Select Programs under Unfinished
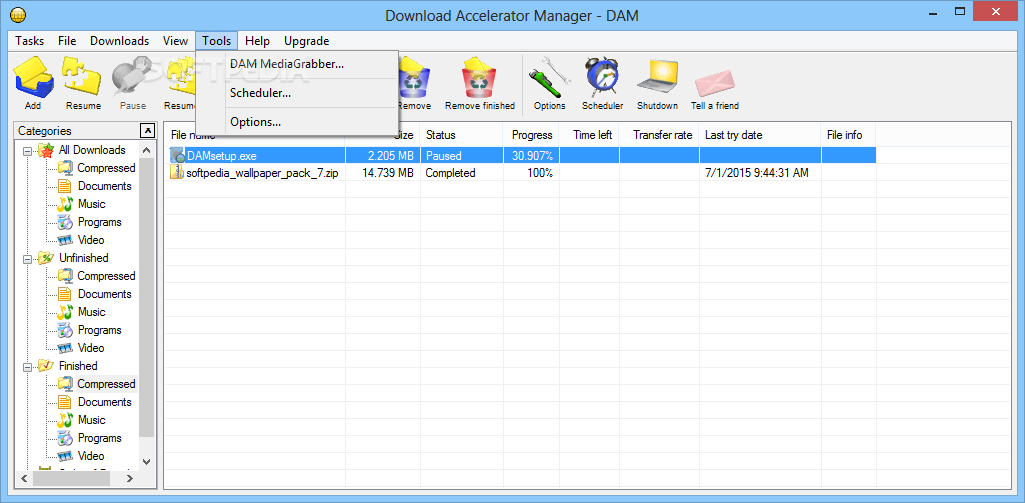Viewport: 1025px width, 503px height. pyautogui.click(x=99, y=330)
